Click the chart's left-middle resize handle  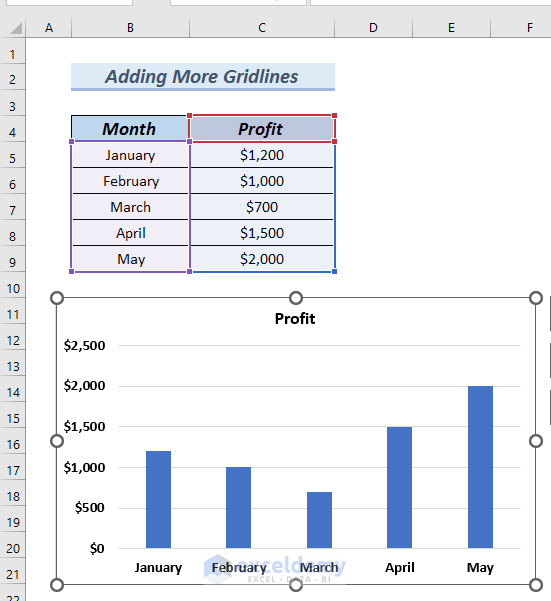pyautogui.click(x=57, y=441)
